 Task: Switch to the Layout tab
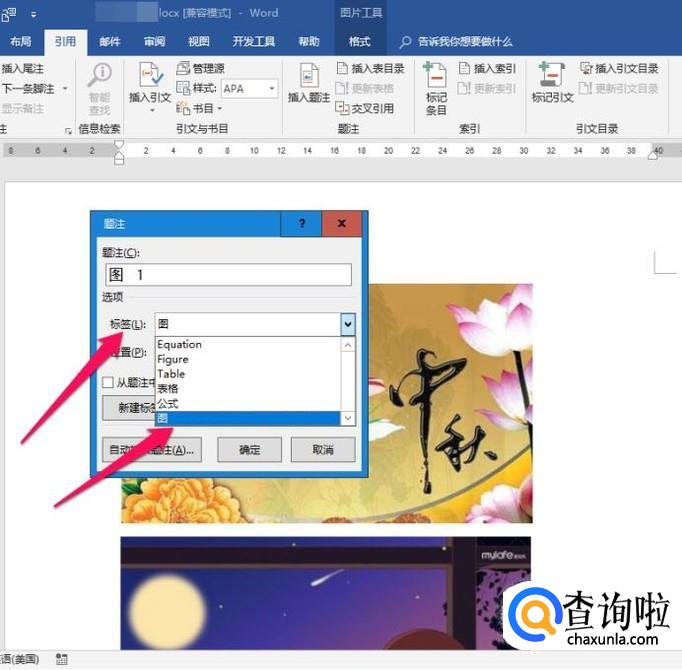coord(20,42)
